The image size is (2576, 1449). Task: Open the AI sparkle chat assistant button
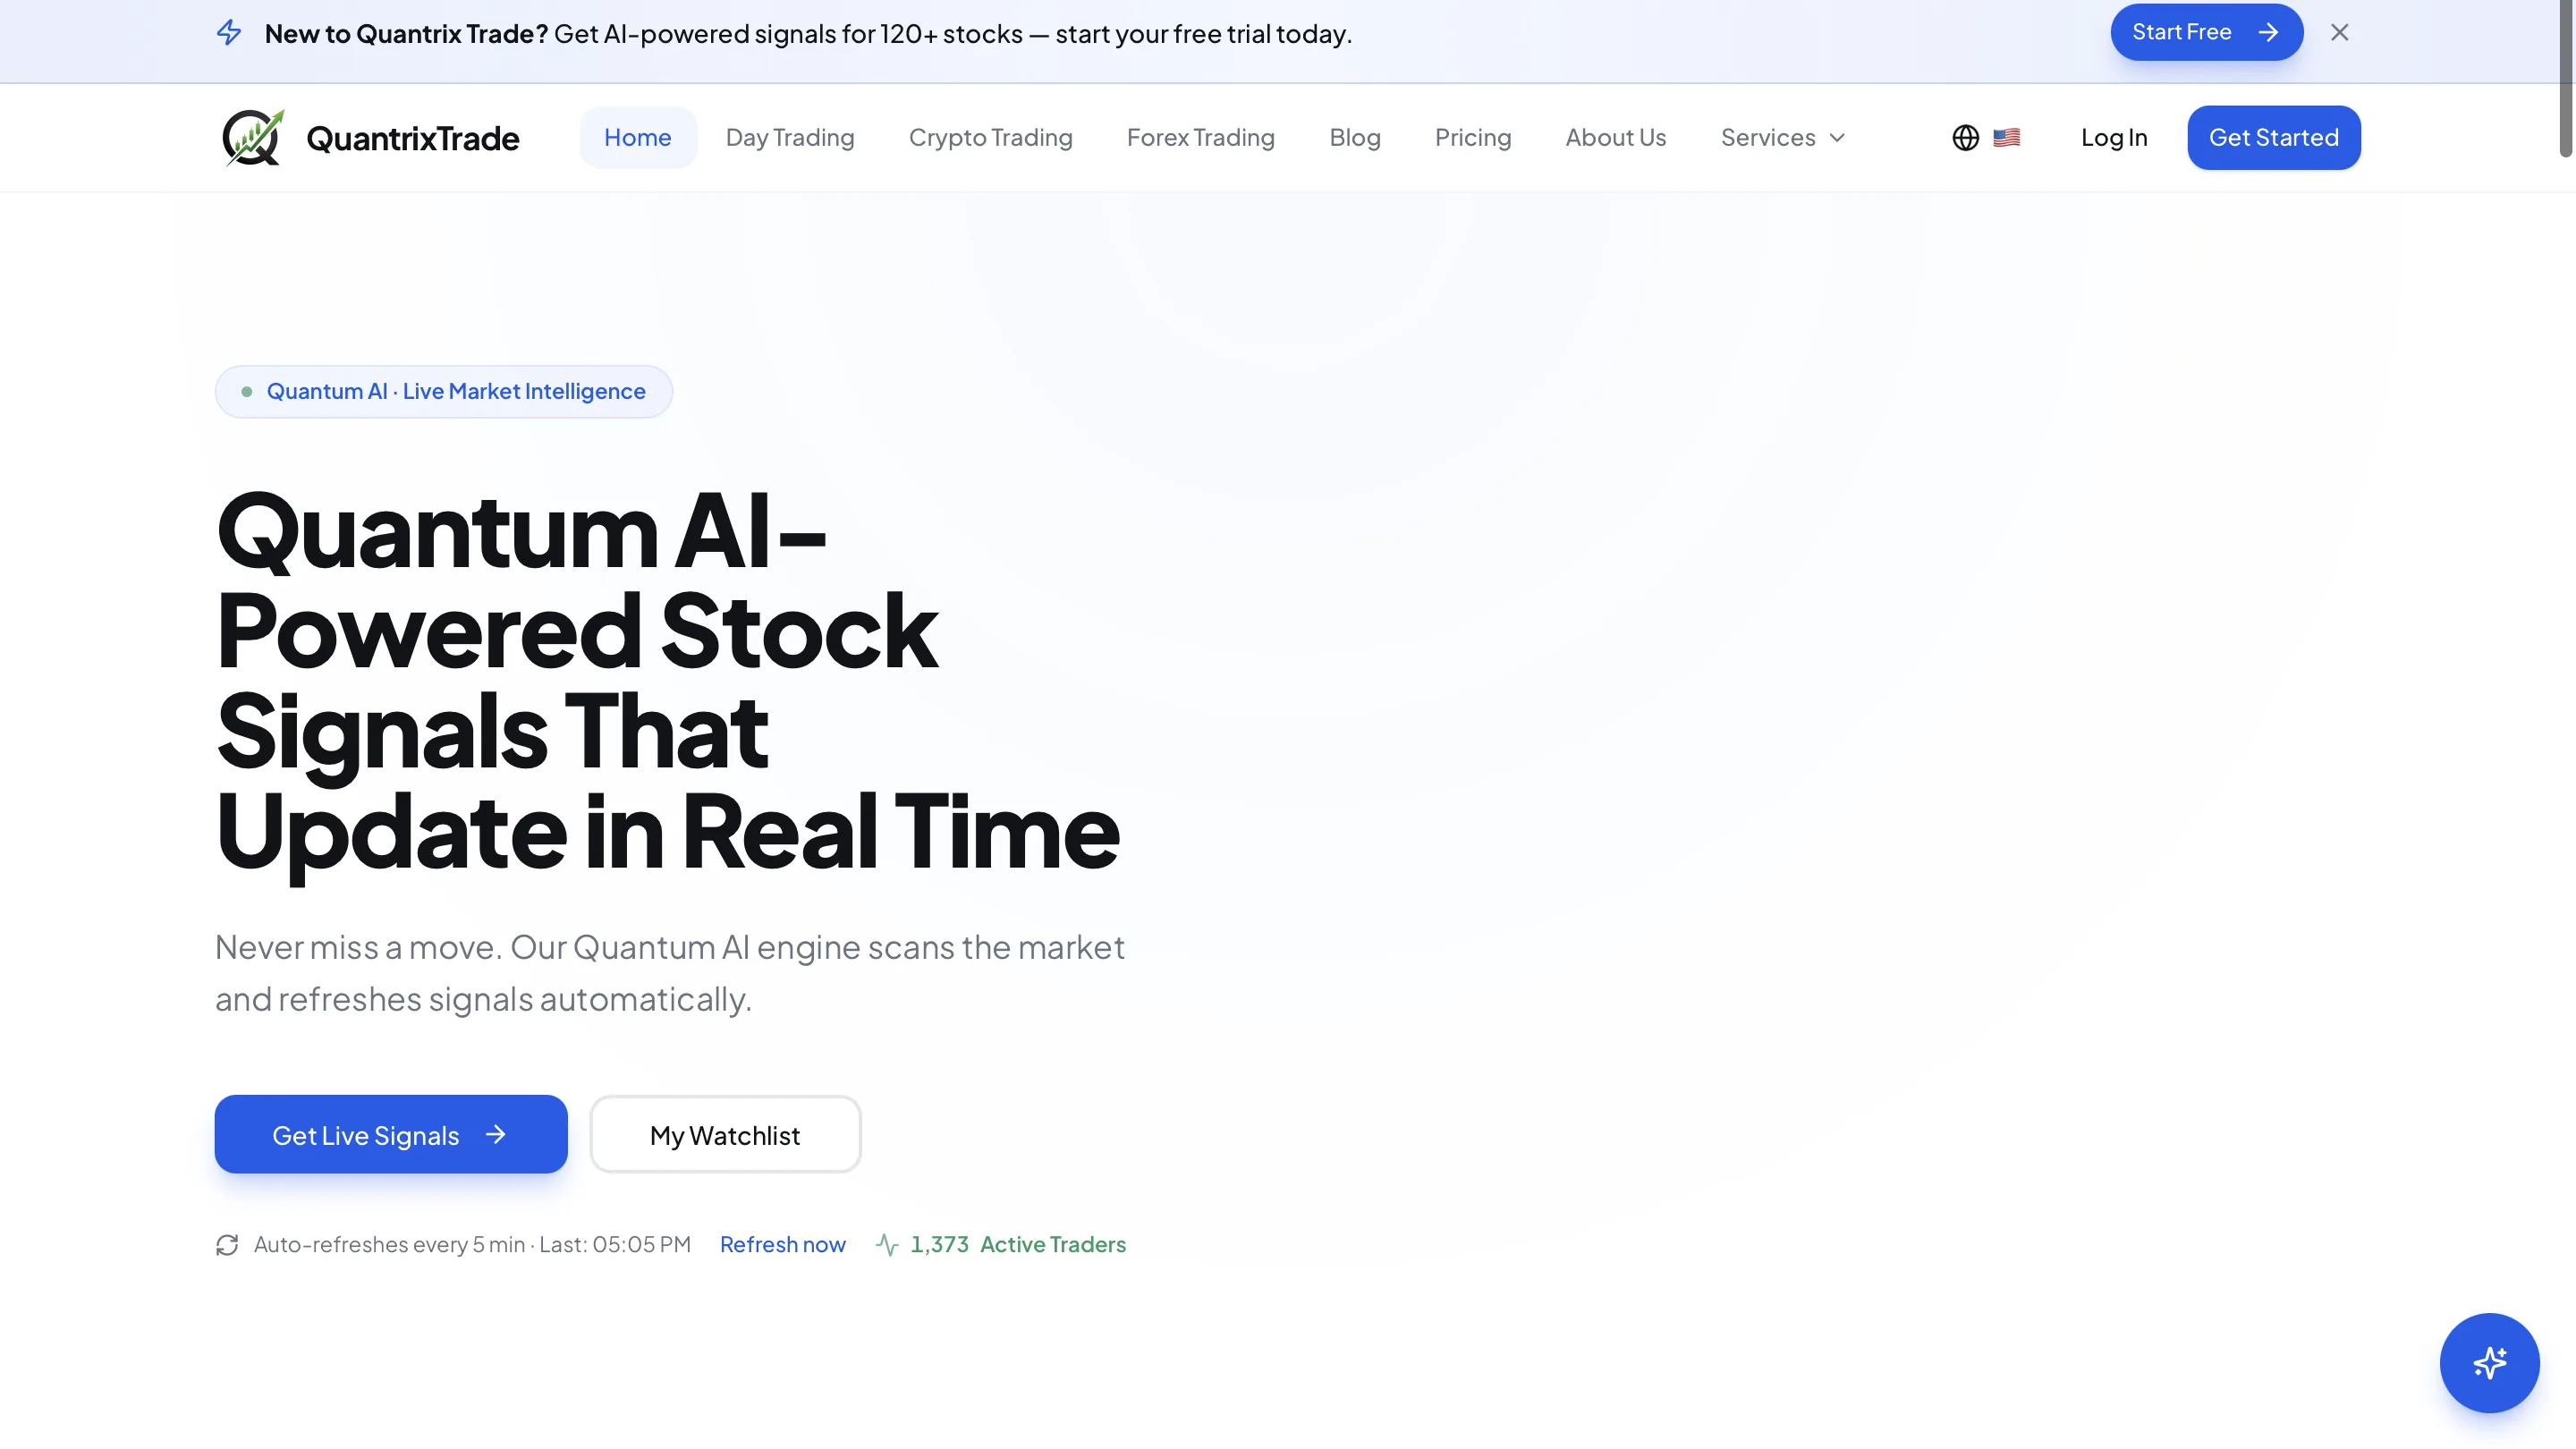coord(2489,1363)
